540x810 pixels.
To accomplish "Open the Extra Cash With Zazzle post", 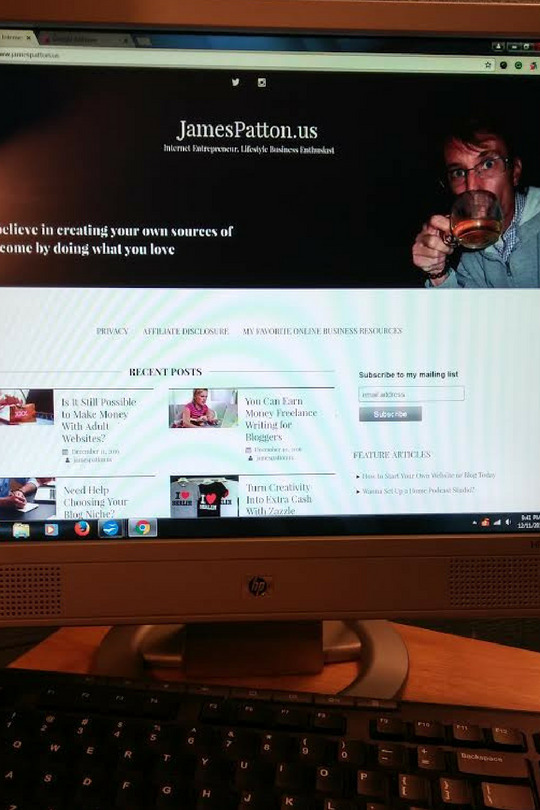I will pyautogui.click(x=279, y=499).
